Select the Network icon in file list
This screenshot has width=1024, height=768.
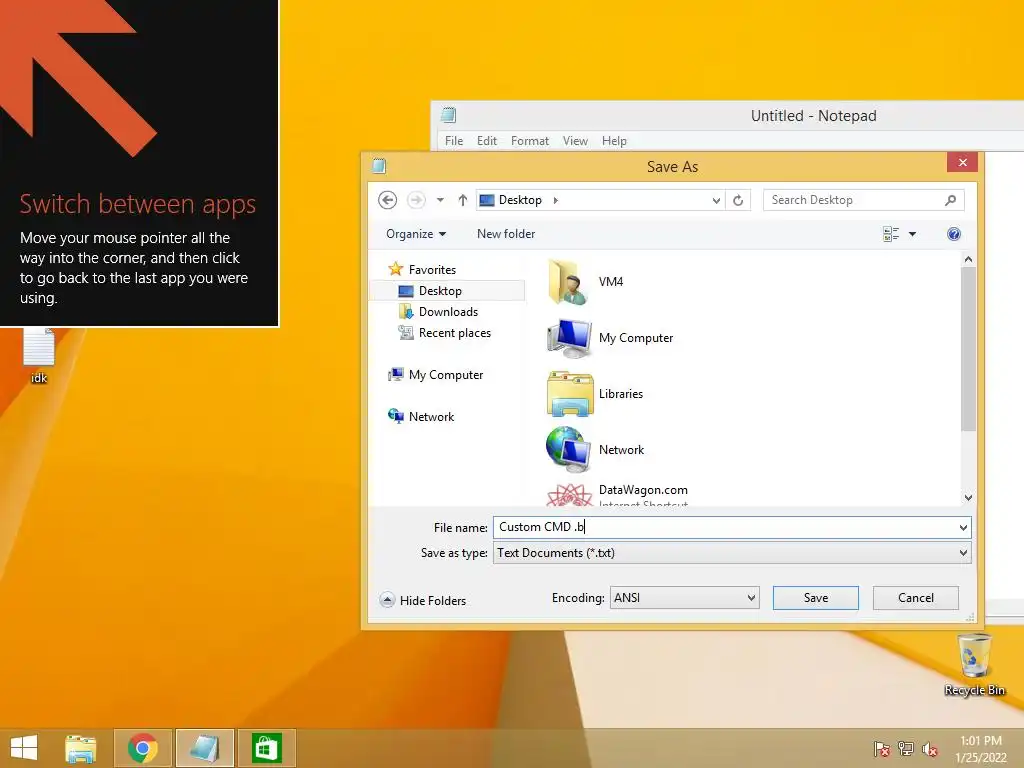568,449
